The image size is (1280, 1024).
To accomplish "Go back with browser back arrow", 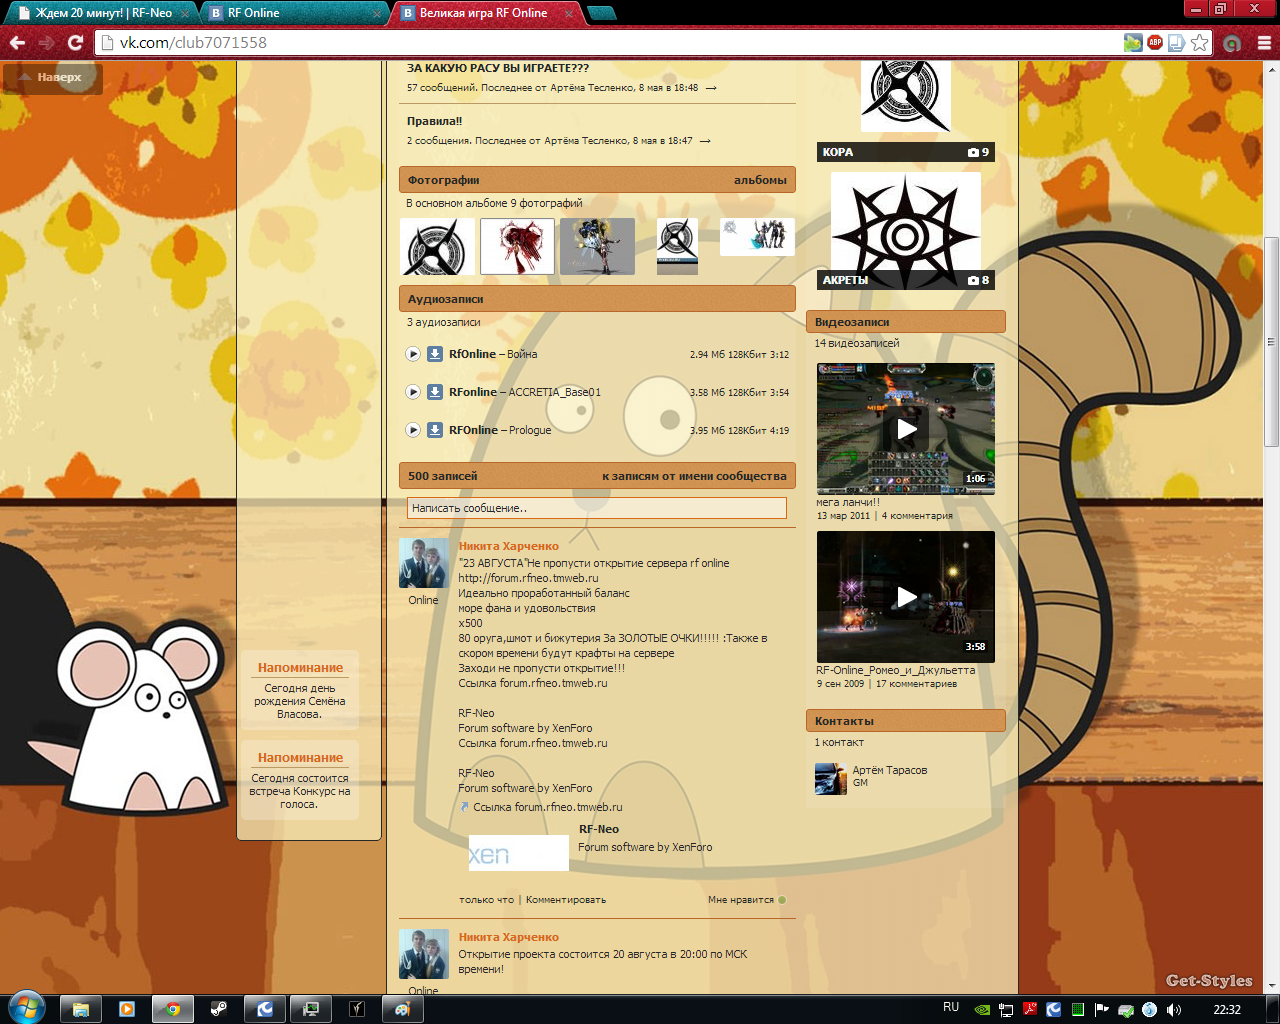I will click(17, 43).
